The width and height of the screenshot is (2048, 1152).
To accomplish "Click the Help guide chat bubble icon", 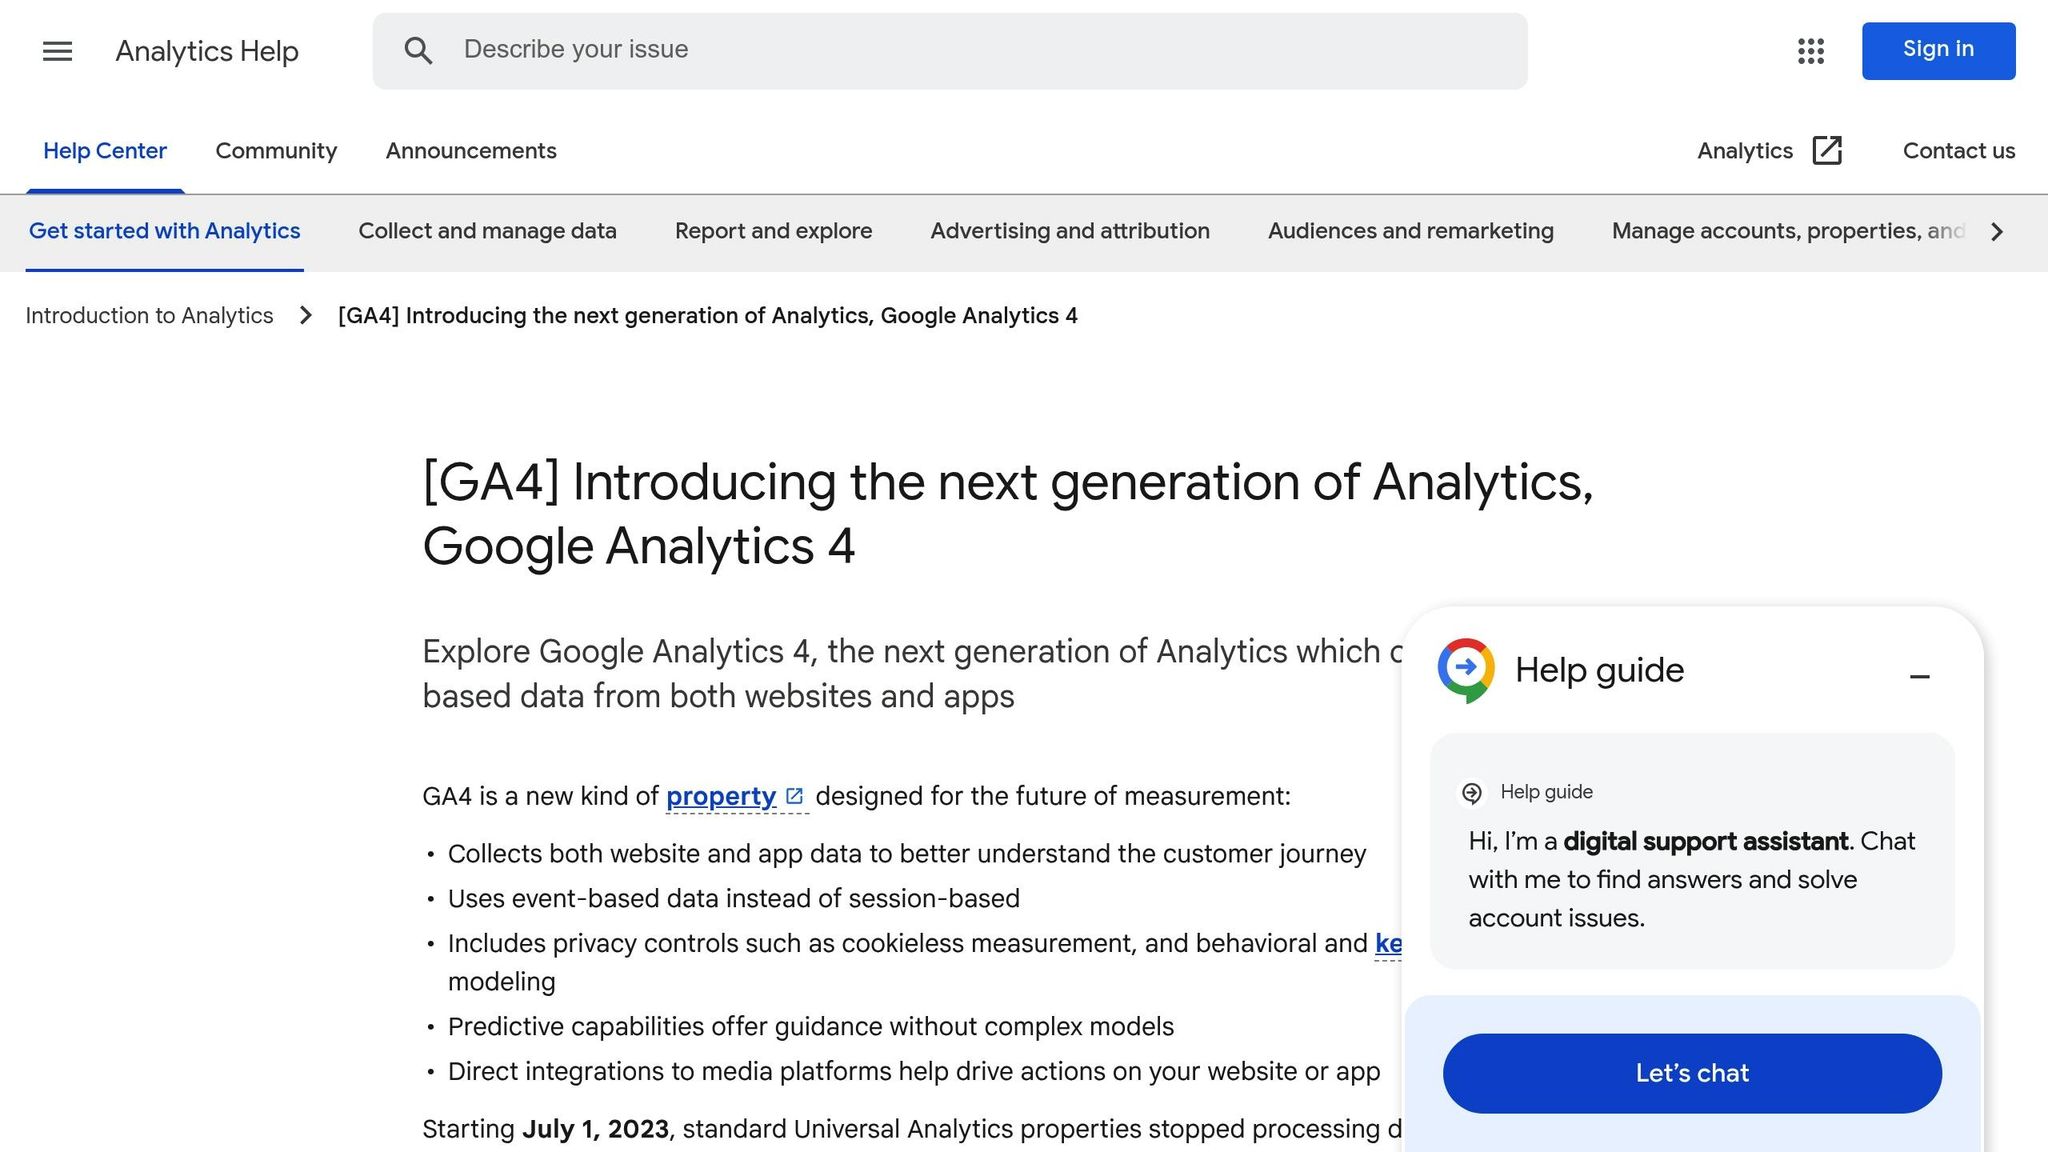I will coord(1471,791).
